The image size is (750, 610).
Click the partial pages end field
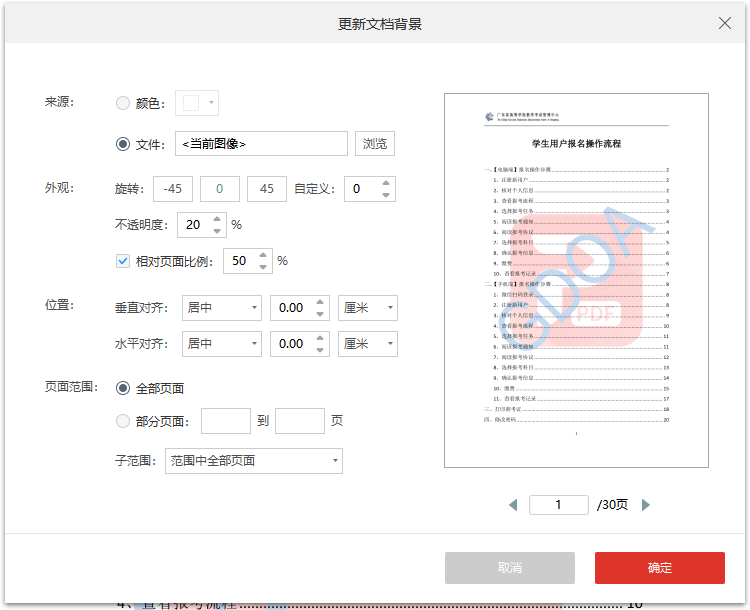(300, 421)
